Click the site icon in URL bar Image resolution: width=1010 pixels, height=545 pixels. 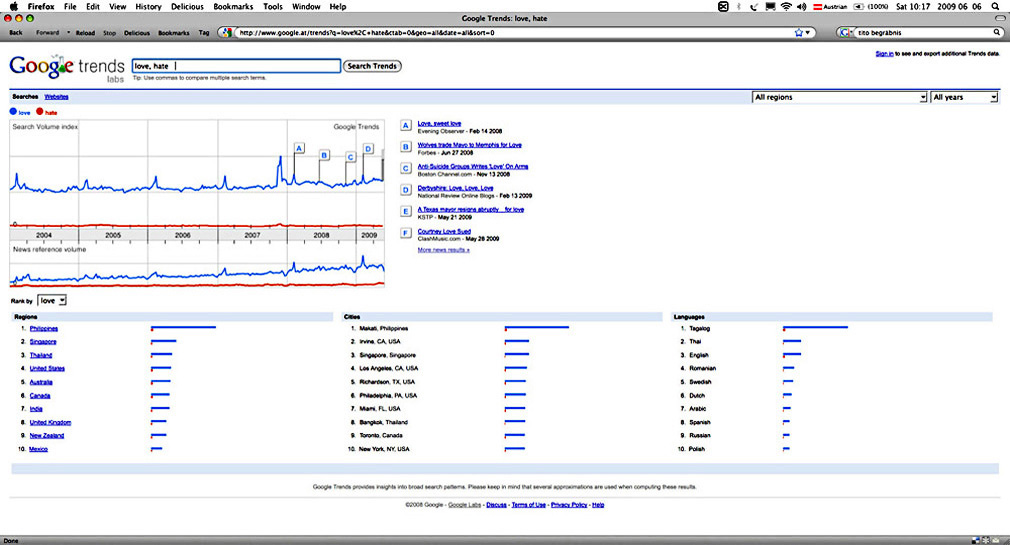pos(226,32)
